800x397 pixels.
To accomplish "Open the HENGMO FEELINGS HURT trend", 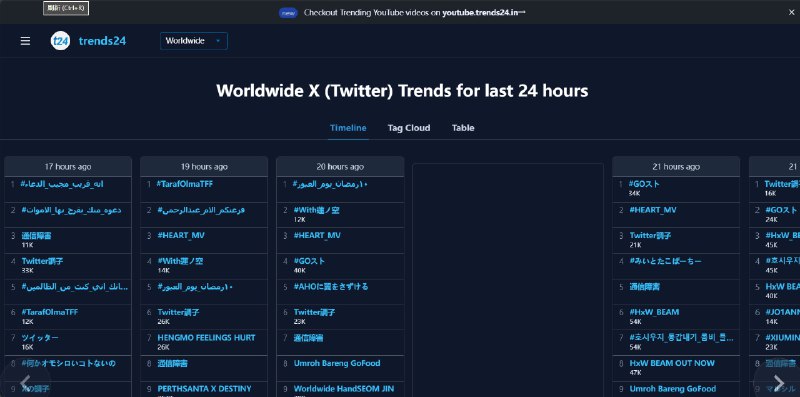I will [206, 337].
